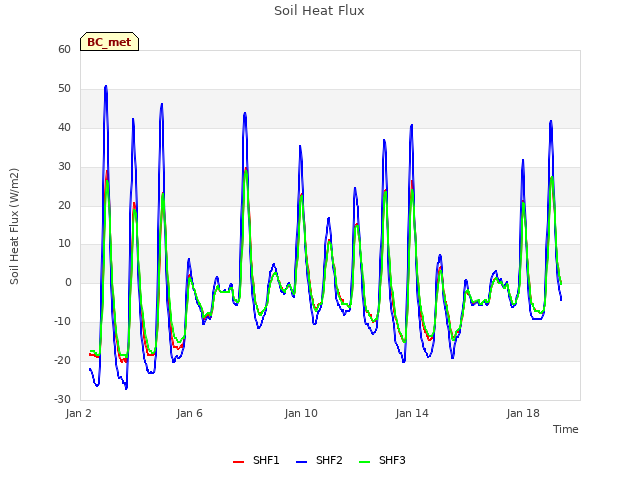Click the '-20' y-axis tick label
Image resolution: width=640 pixels, height=480 pixels.
pos(62,360)
